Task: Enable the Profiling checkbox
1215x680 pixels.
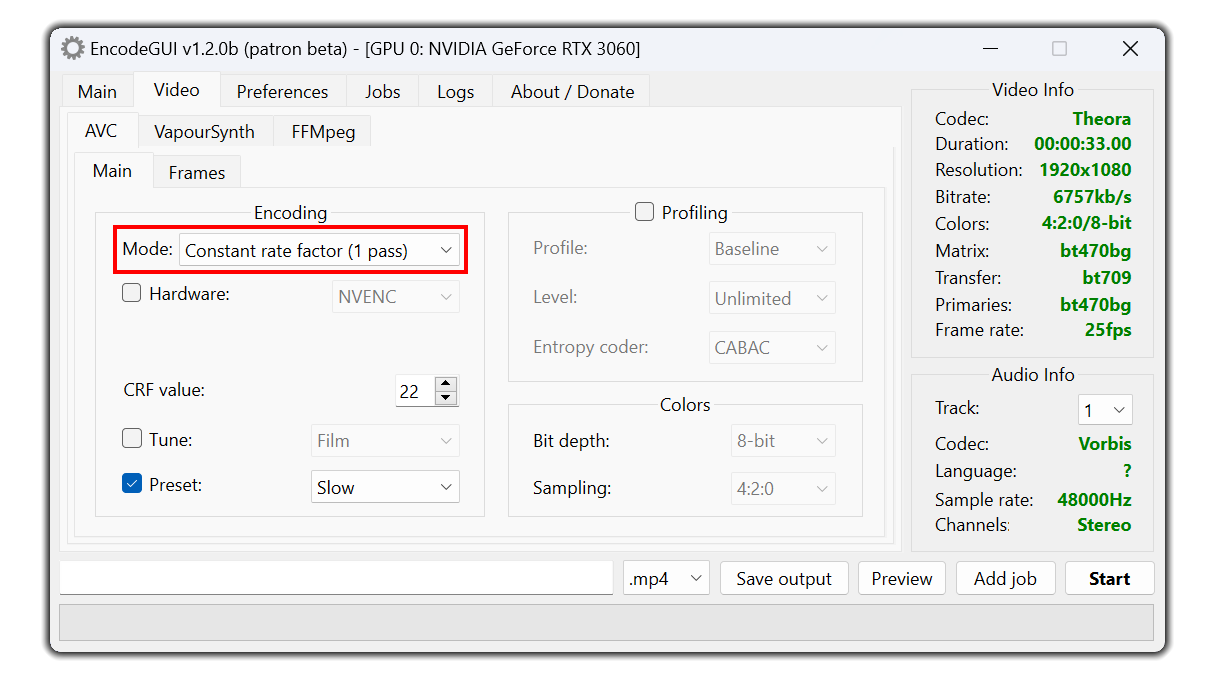Action: coord(645,211)
